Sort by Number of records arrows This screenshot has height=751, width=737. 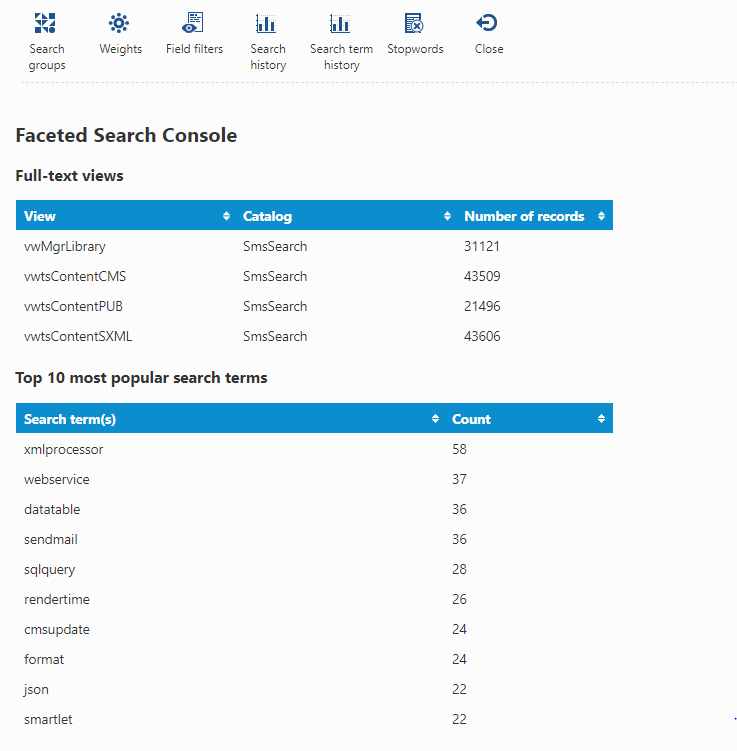(x=601, y=216)
